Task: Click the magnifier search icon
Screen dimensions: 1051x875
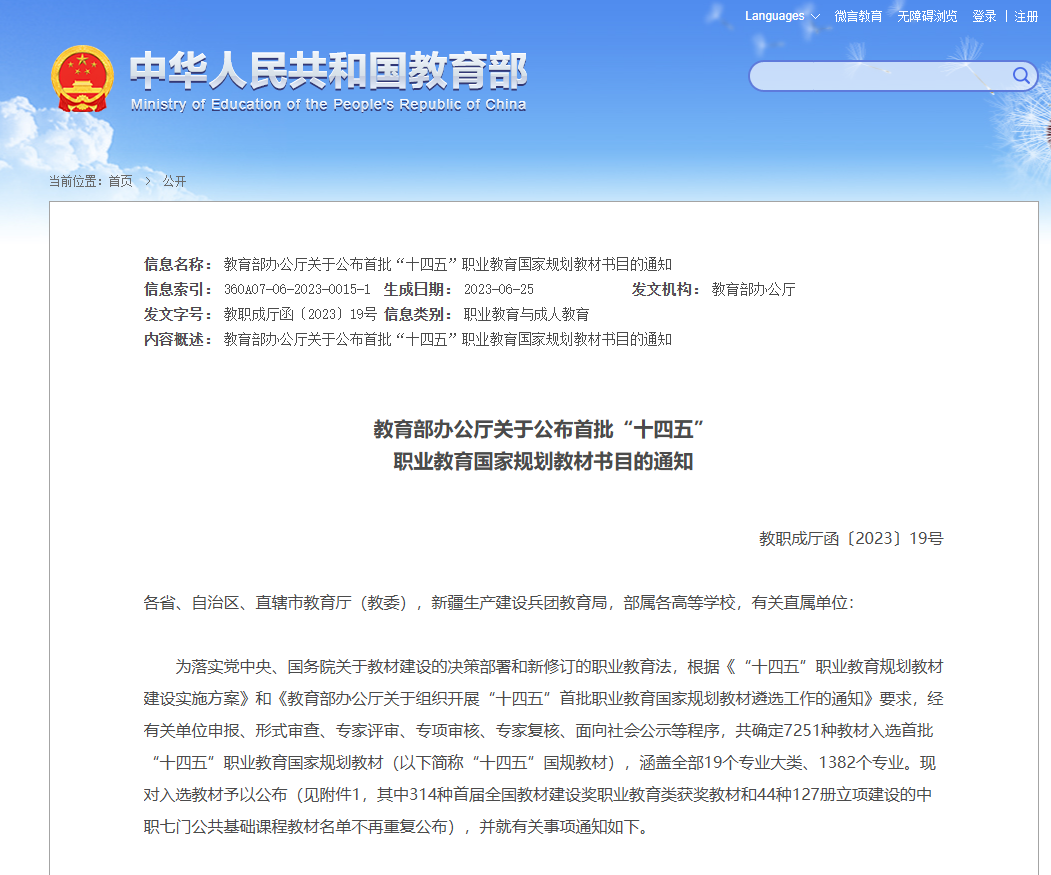Action: coord(1021,76)
